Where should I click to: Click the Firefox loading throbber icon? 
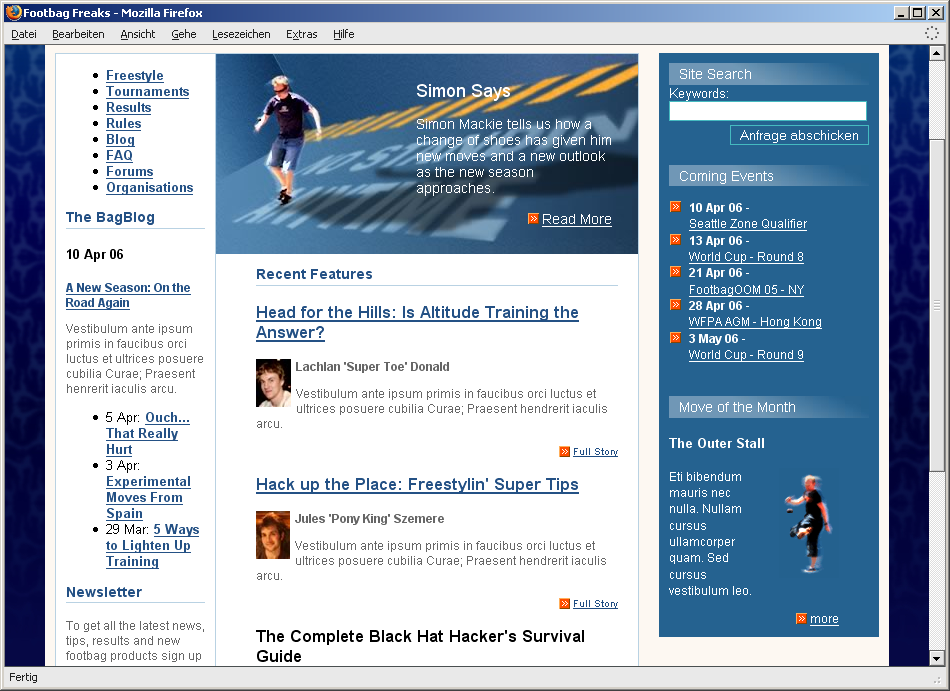pyautogui.click(x=932, y=33)
